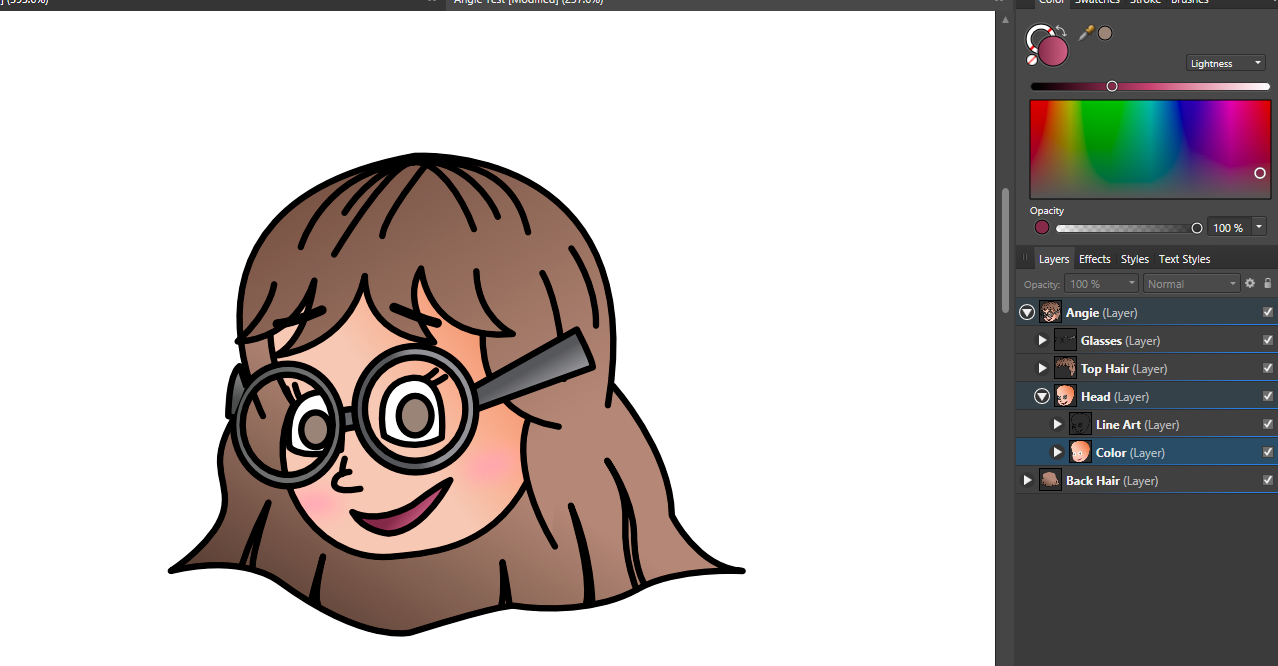Open the Normal blend mode dropdown
The width and height of the screenshot is (1278, 666).
(x=1192, y=284)
